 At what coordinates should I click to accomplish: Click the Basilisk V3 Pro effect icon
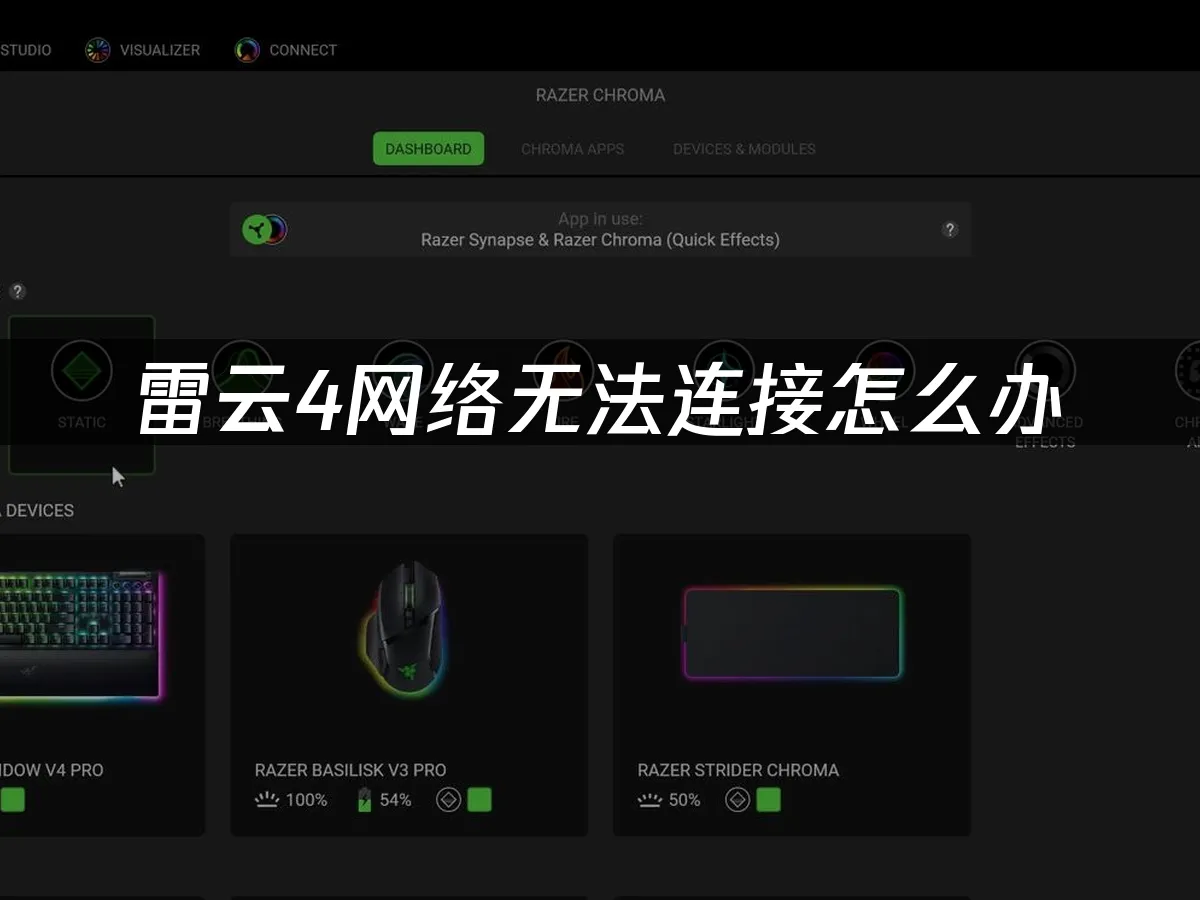tap(448, 800)
